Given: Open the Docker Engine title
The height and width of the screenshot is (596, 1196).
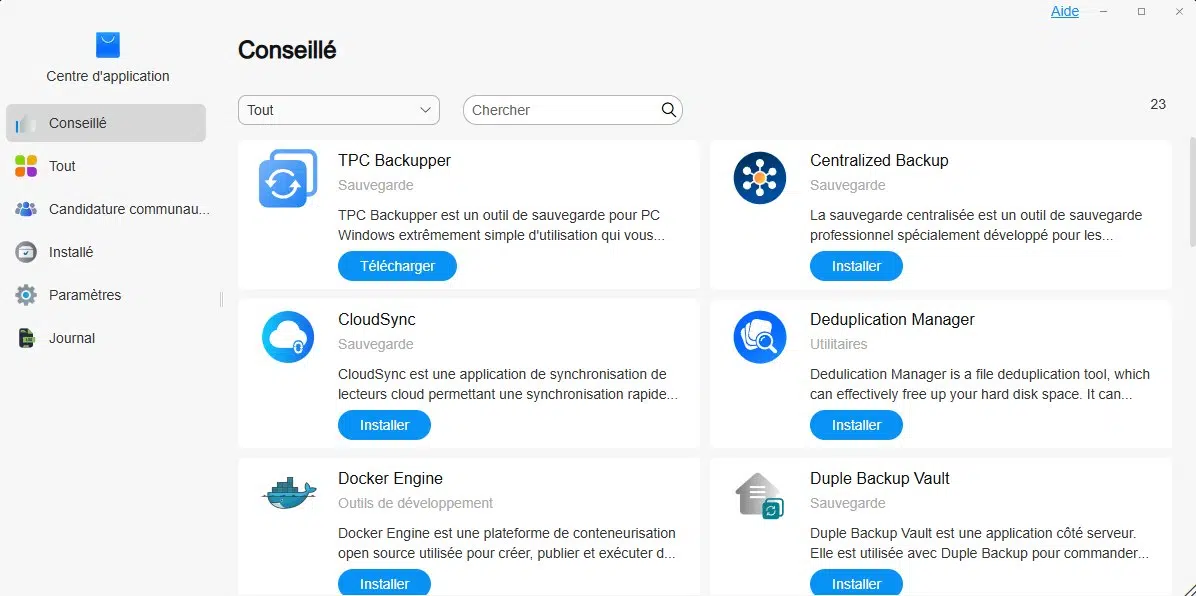Looking at the screenshot, I should pyautogui.click(x=391, y=478).
